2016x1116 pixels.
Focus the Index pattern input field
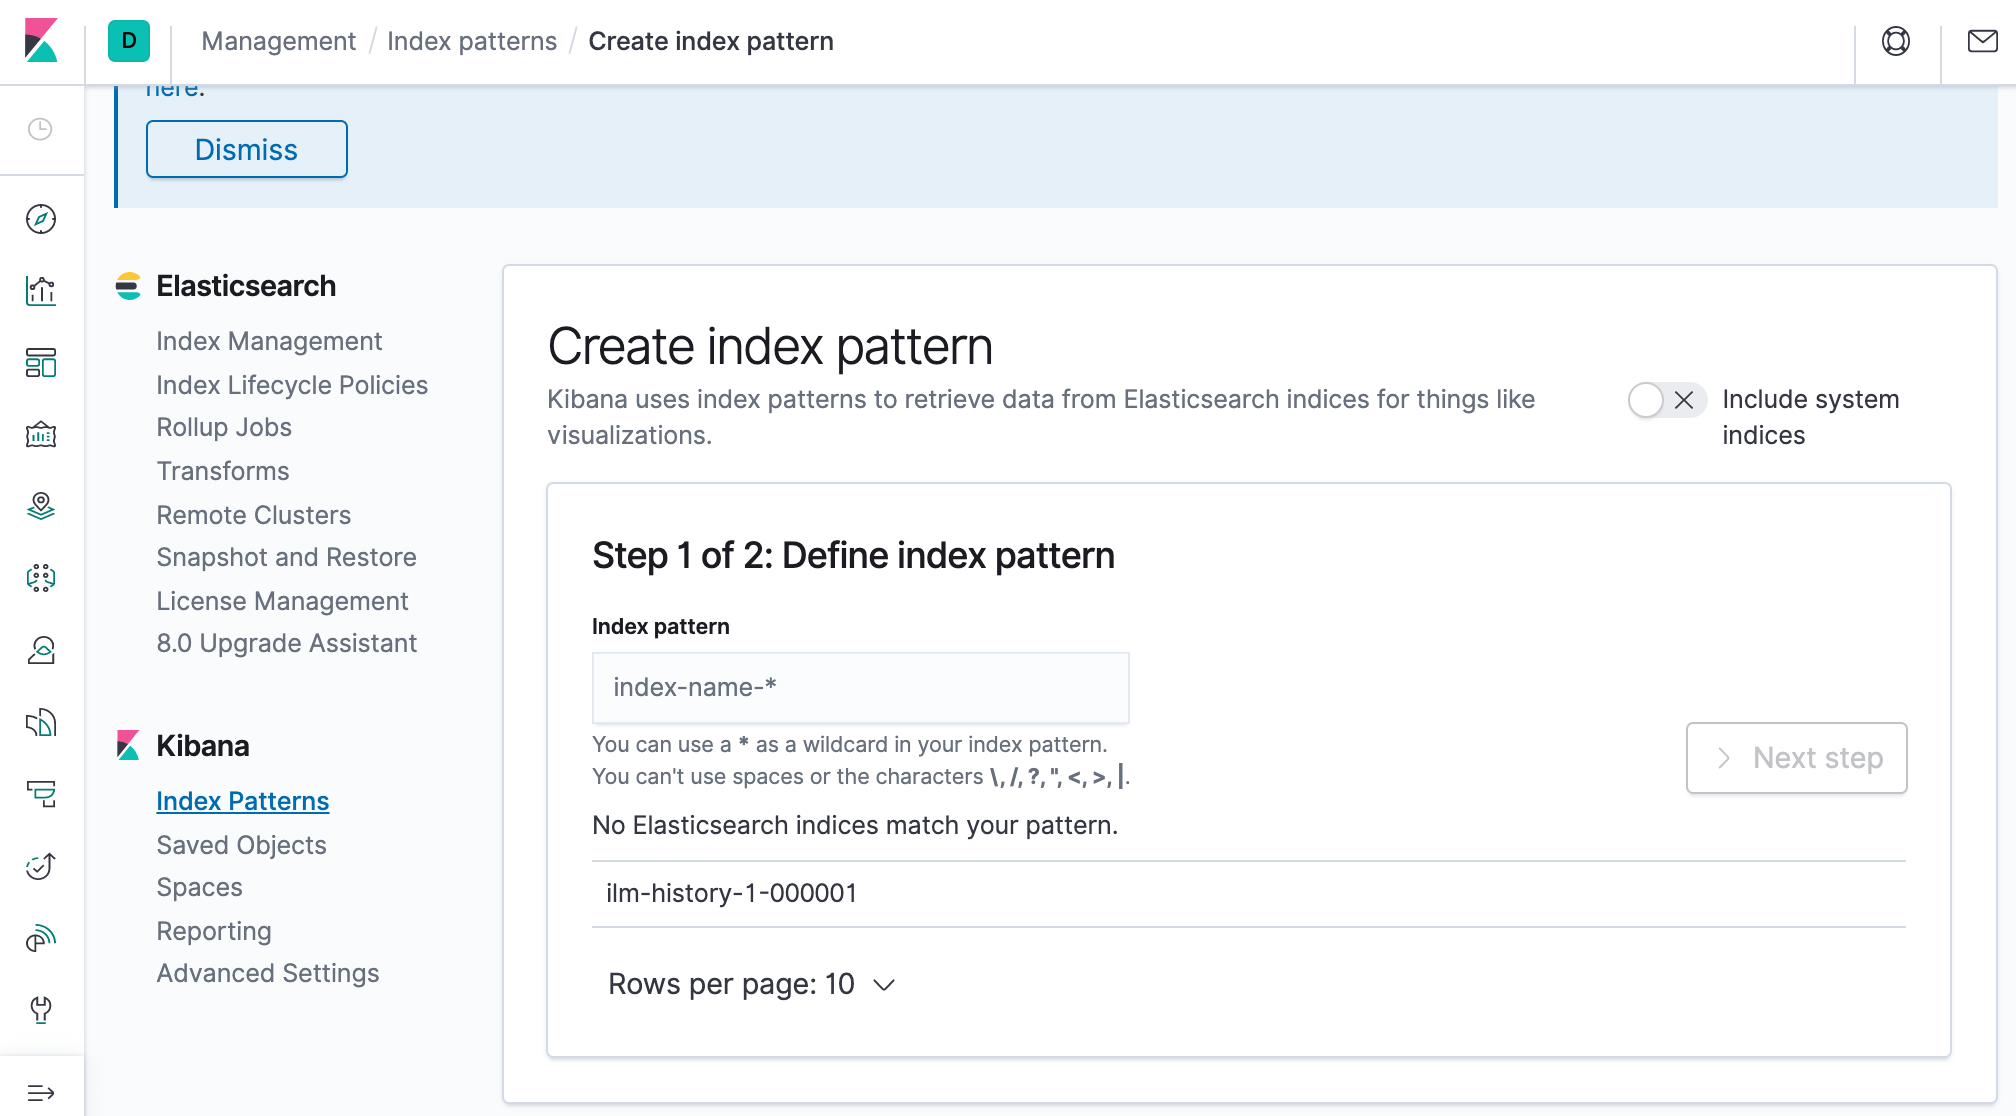click(861, 688)
